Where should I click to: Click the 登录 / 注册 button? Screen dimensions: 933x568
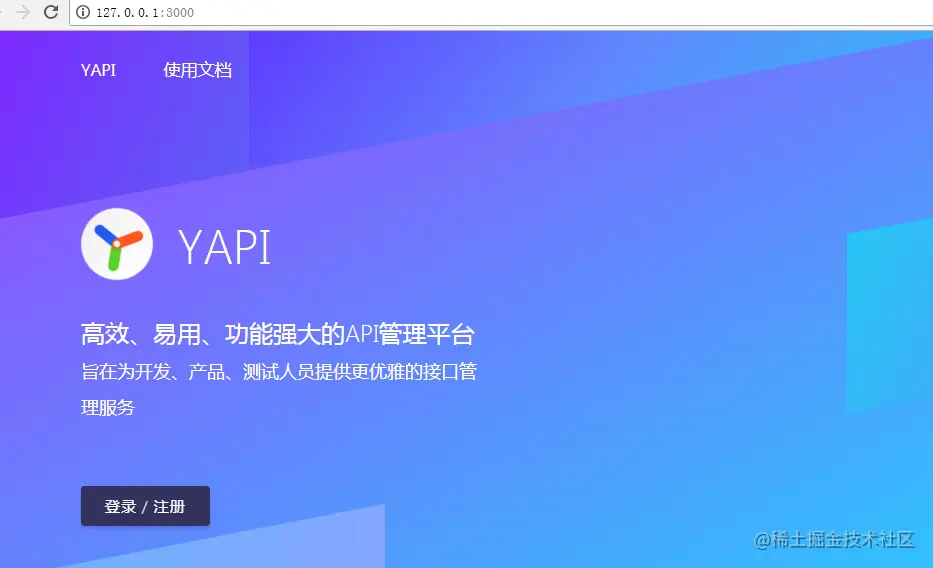point(145,506)
